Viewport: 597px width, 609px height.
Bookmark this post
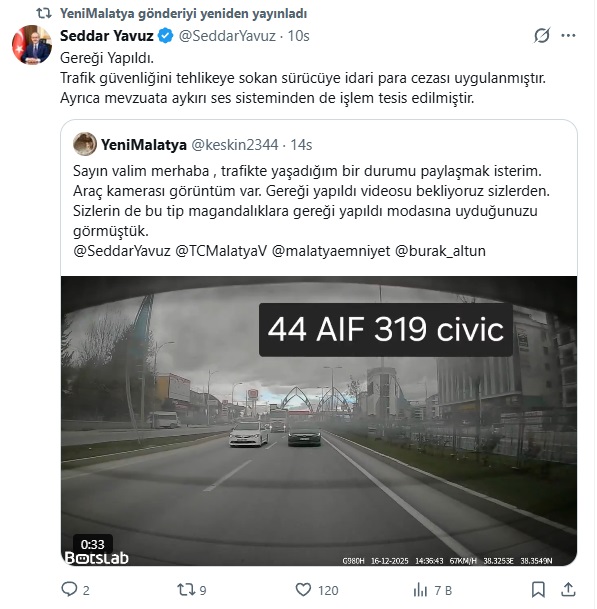point(538,590)
